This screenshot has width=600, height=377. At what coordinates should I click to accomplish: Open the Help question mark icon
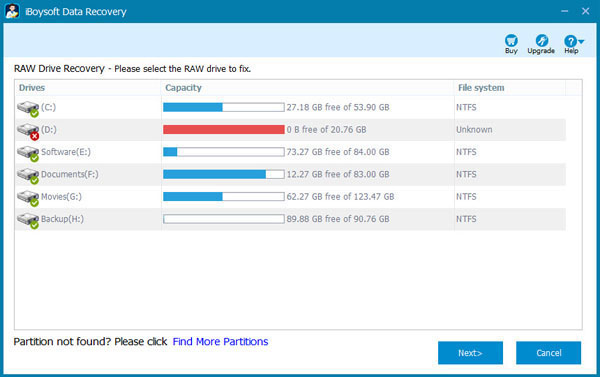pyautogui.click(x=570, y=41)
